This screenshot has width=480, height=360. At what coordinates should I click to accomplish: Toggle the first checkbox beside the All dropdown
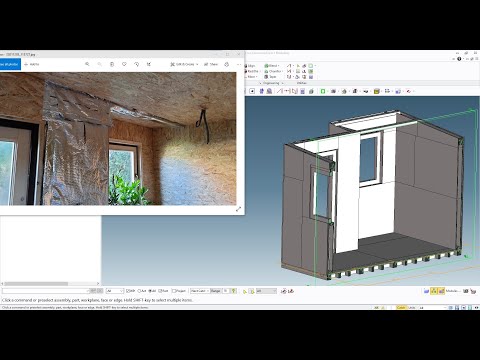tap(128, 291)
